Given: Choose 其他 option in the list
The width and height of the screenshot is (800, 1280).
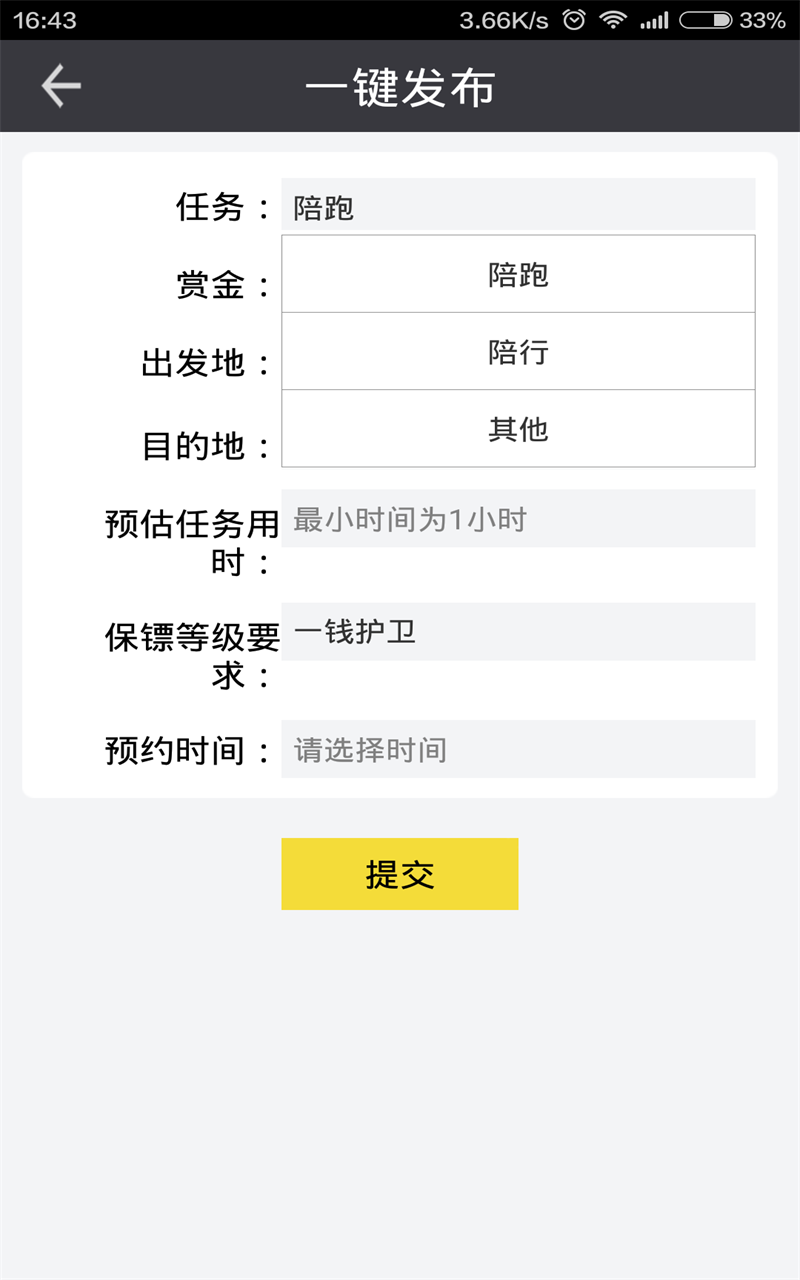Looking at the screenshot, I should click(517, 428).
